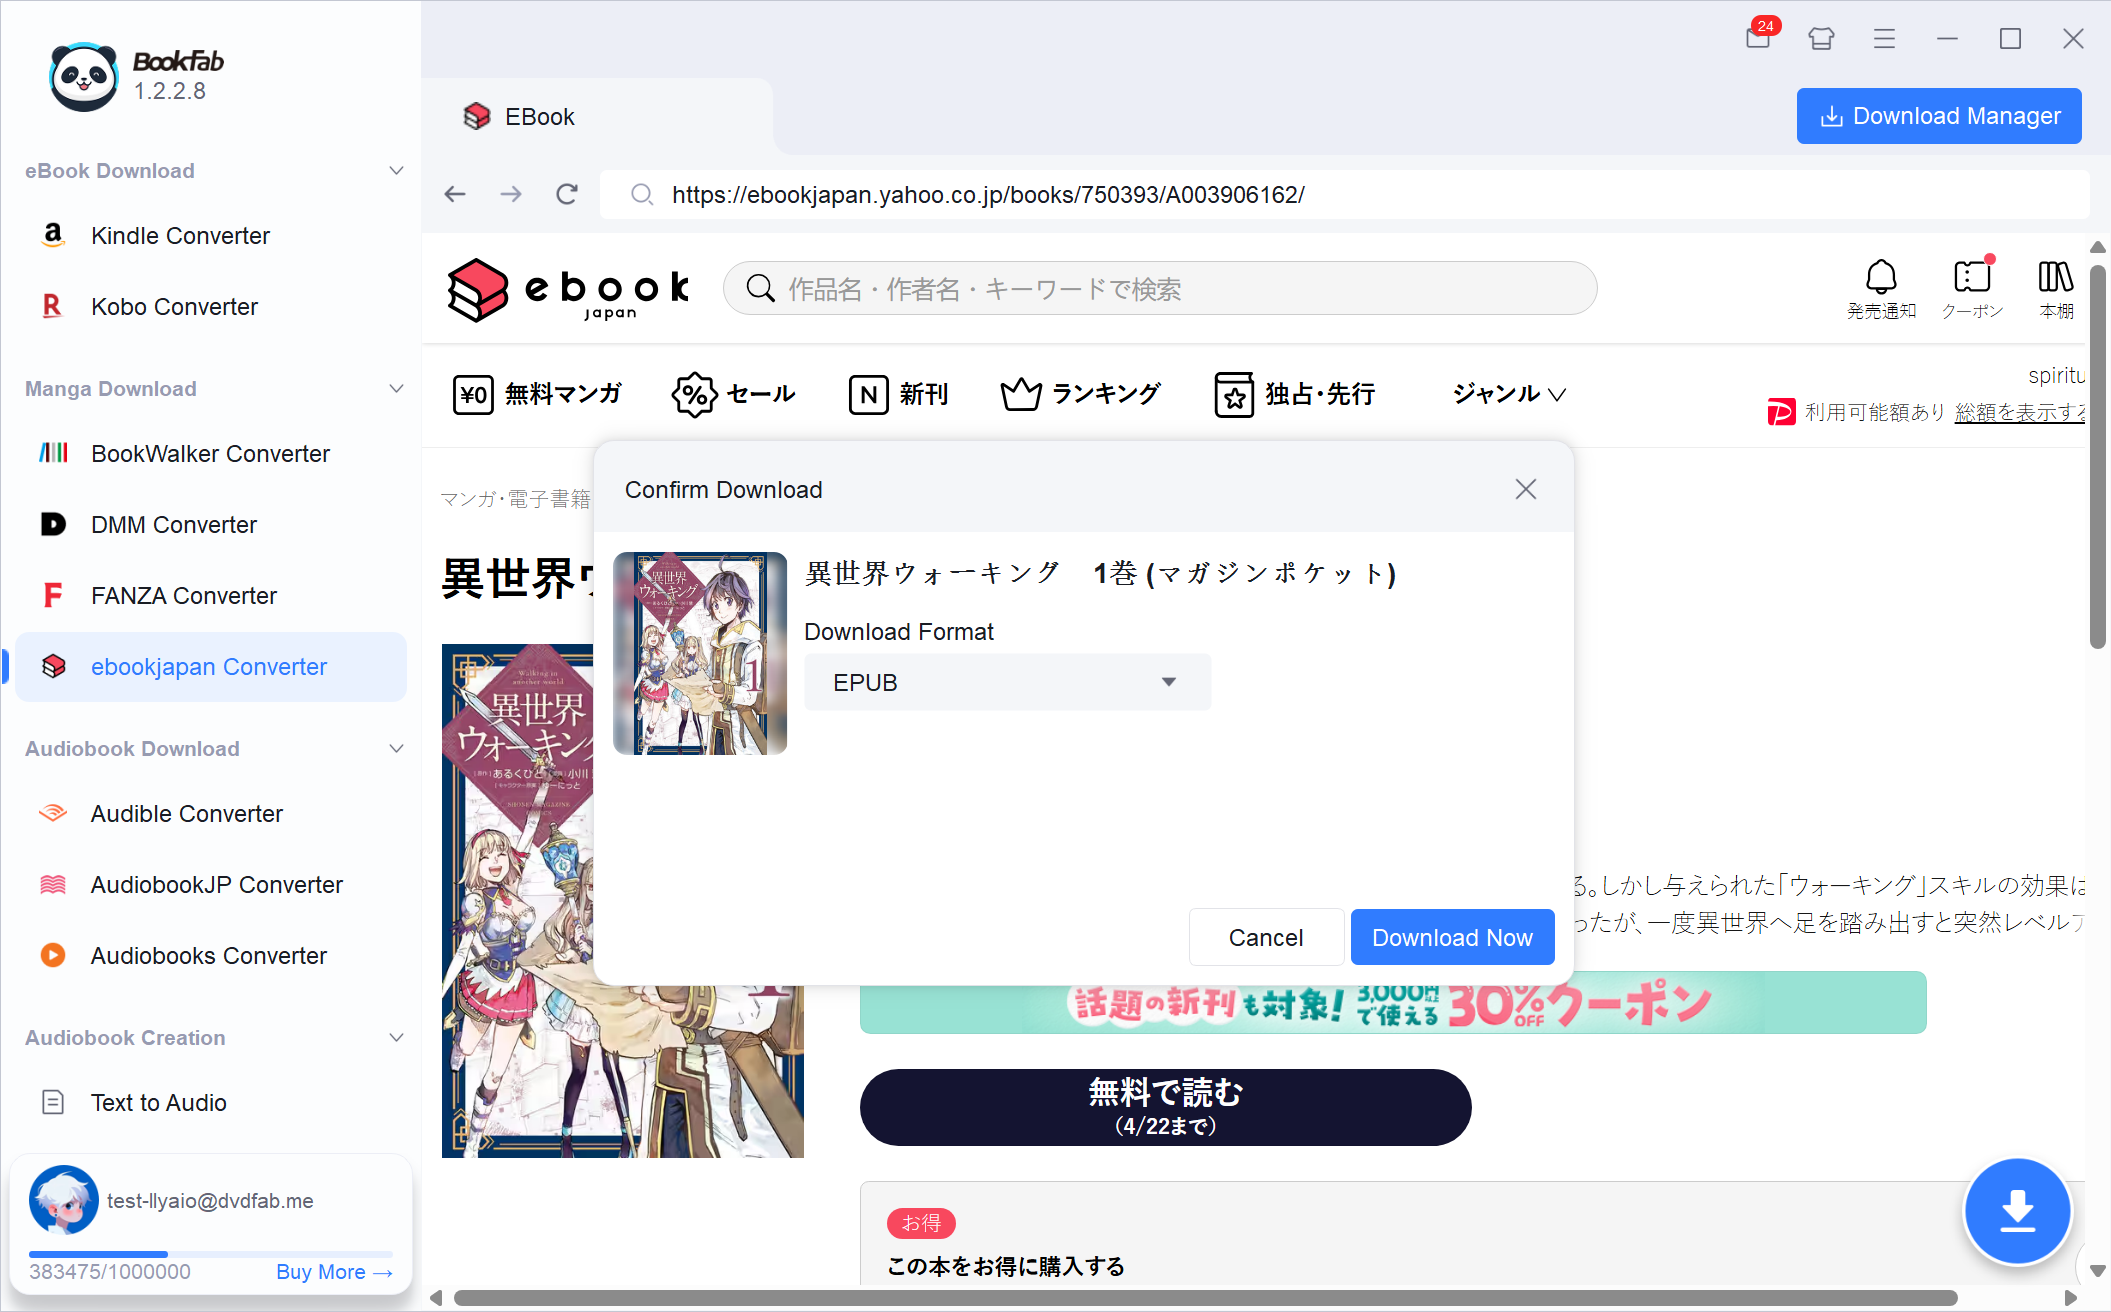Select the BookWalker Converter

coord(210,453)
